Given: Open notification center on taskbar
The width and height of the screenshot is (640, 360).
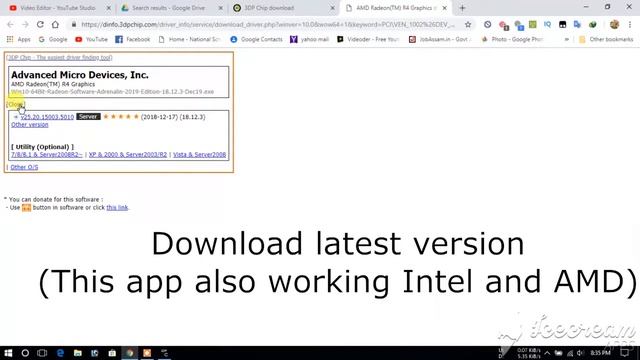Looking at the screenshot, I should pos(625,353).
